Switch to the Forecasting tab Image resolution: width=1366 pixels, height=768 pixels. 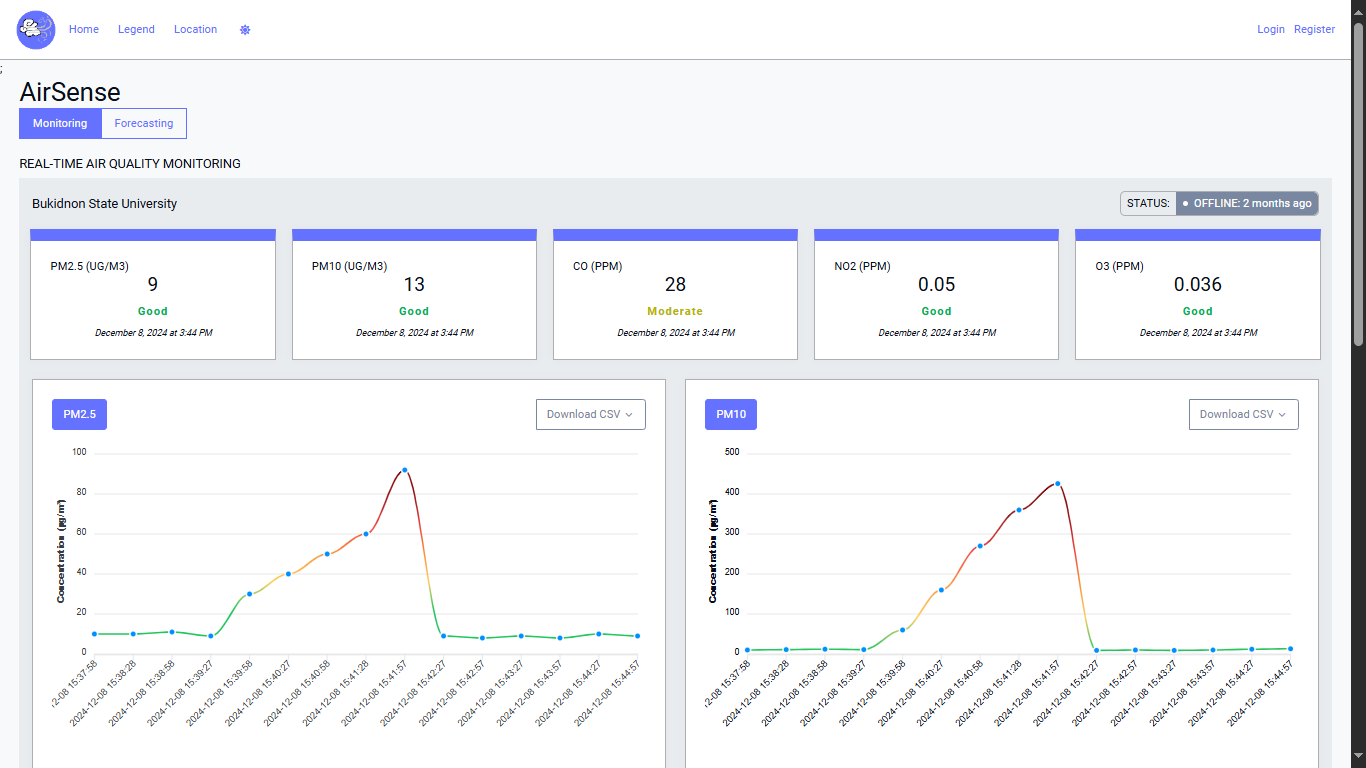[144, 124]
